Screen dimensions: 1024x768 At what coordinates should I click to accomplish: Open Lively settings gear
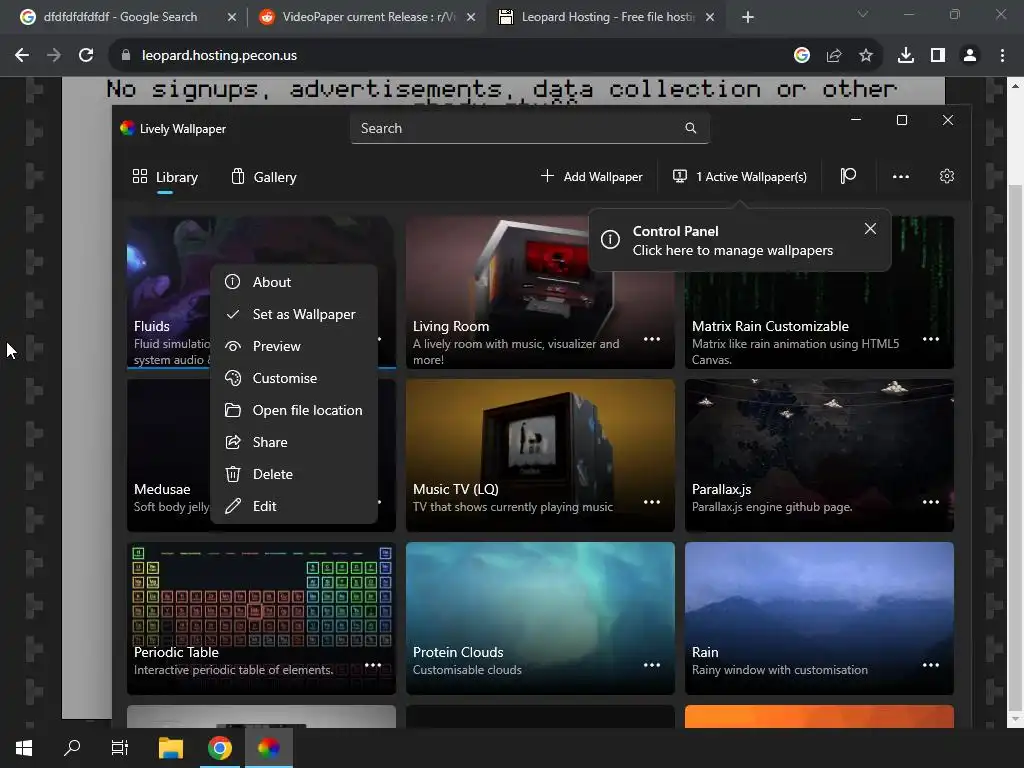[947, 176]
